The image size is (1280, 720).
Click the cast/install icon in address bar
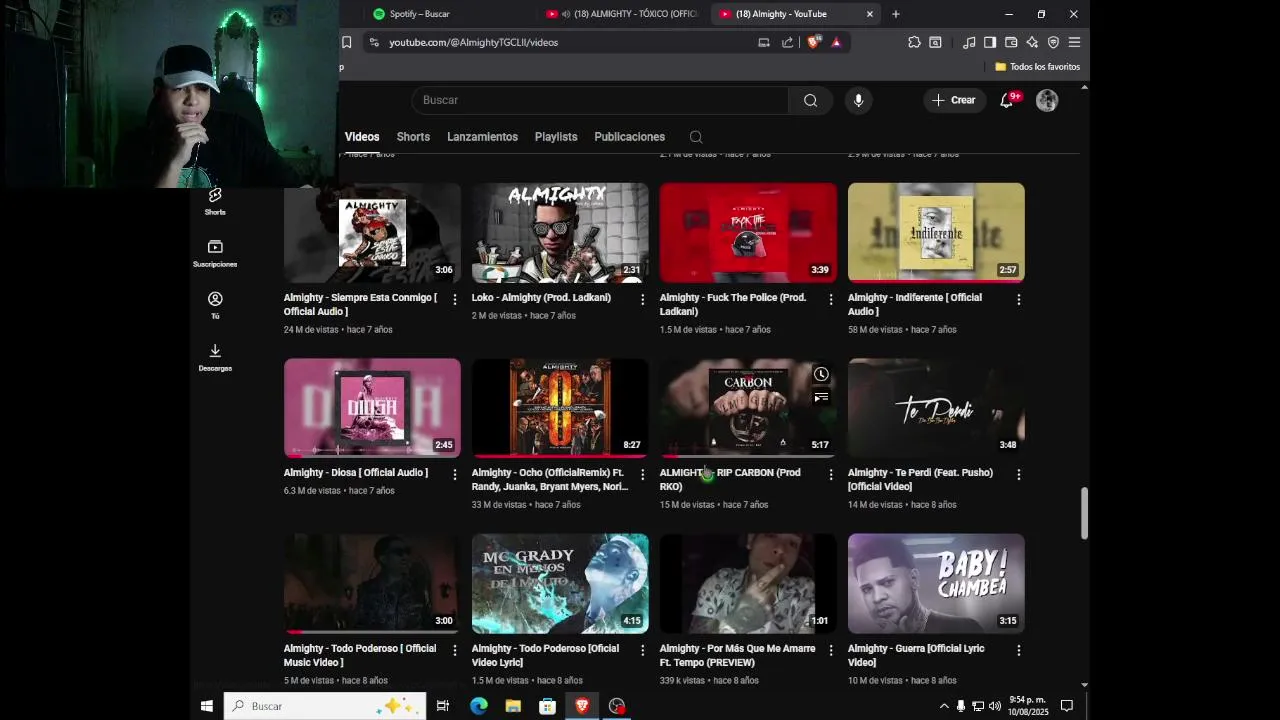(764, 42)
